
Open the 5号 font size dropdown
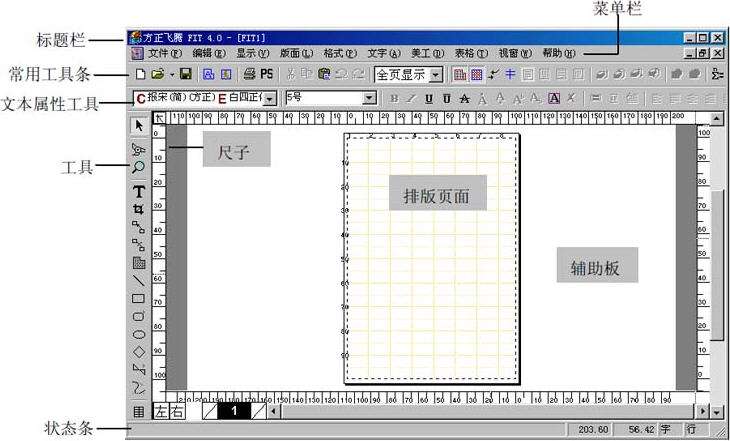369,98
